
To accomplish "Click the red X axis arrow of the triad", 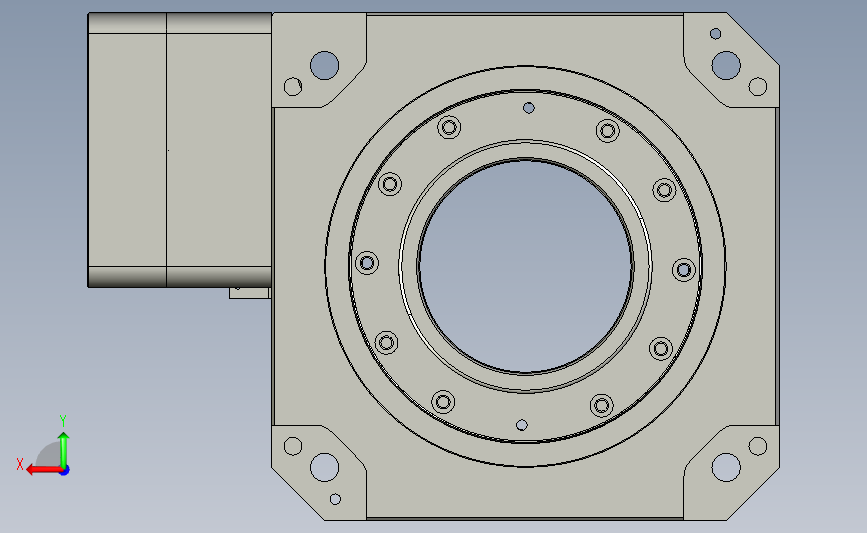I will coord(43,469).
